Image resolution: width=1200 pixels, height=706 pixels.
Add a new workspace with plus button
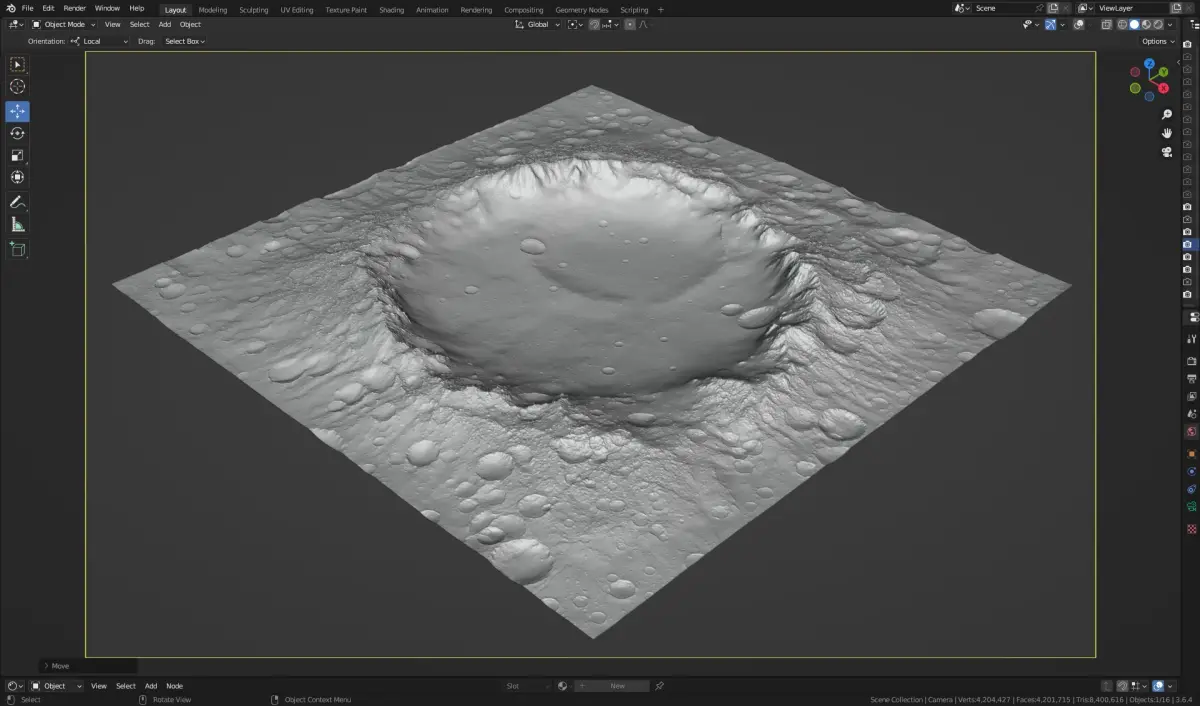click(x=660, y=9)
